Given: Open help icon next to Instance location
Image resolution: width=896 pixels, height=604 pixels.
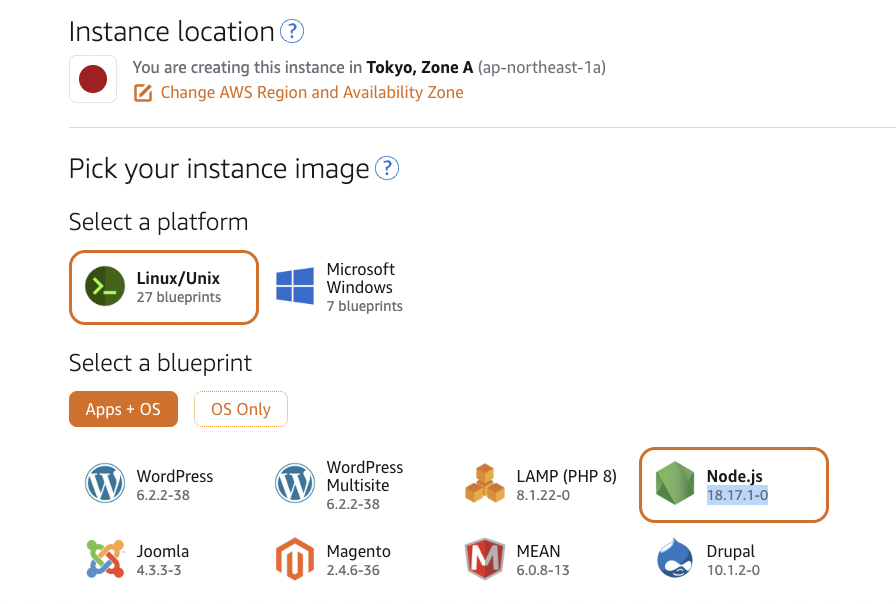Looking at the screenshot, I should tap(292, 31).
